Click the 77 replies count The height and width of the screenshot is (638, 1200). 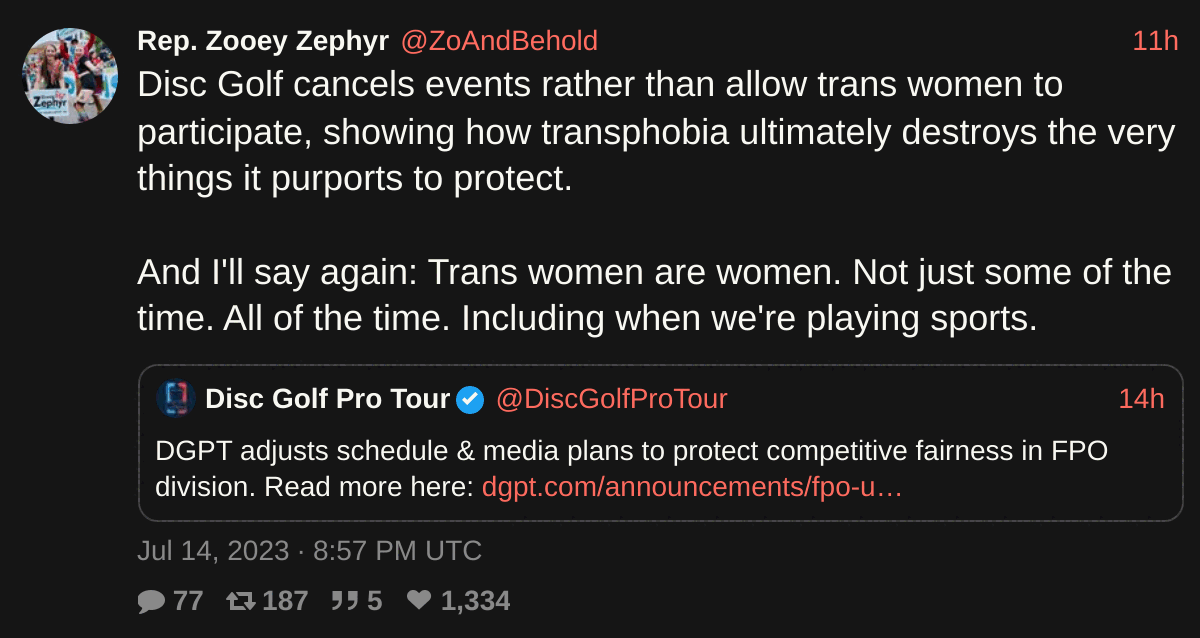(x=188, y=601)
